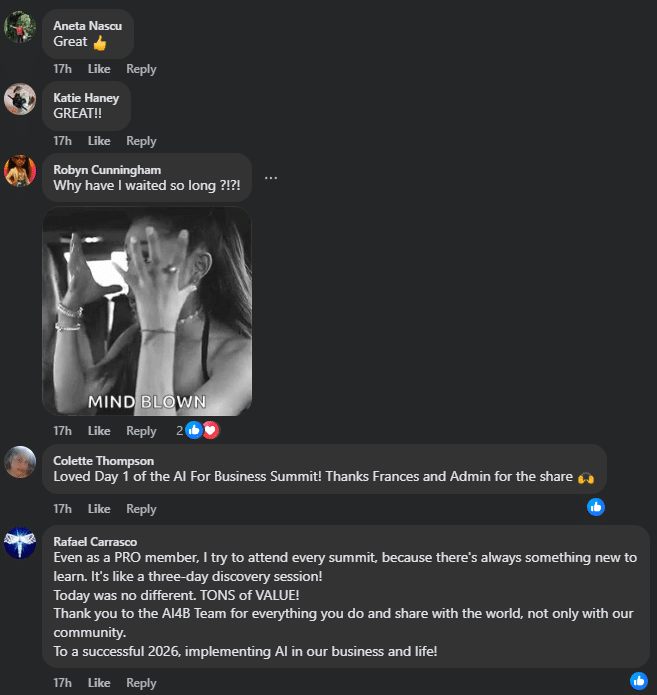Like Aneta Nascu's comment
Image resolution: width=657 pixels, height=695 pixels.
[99, 69]
